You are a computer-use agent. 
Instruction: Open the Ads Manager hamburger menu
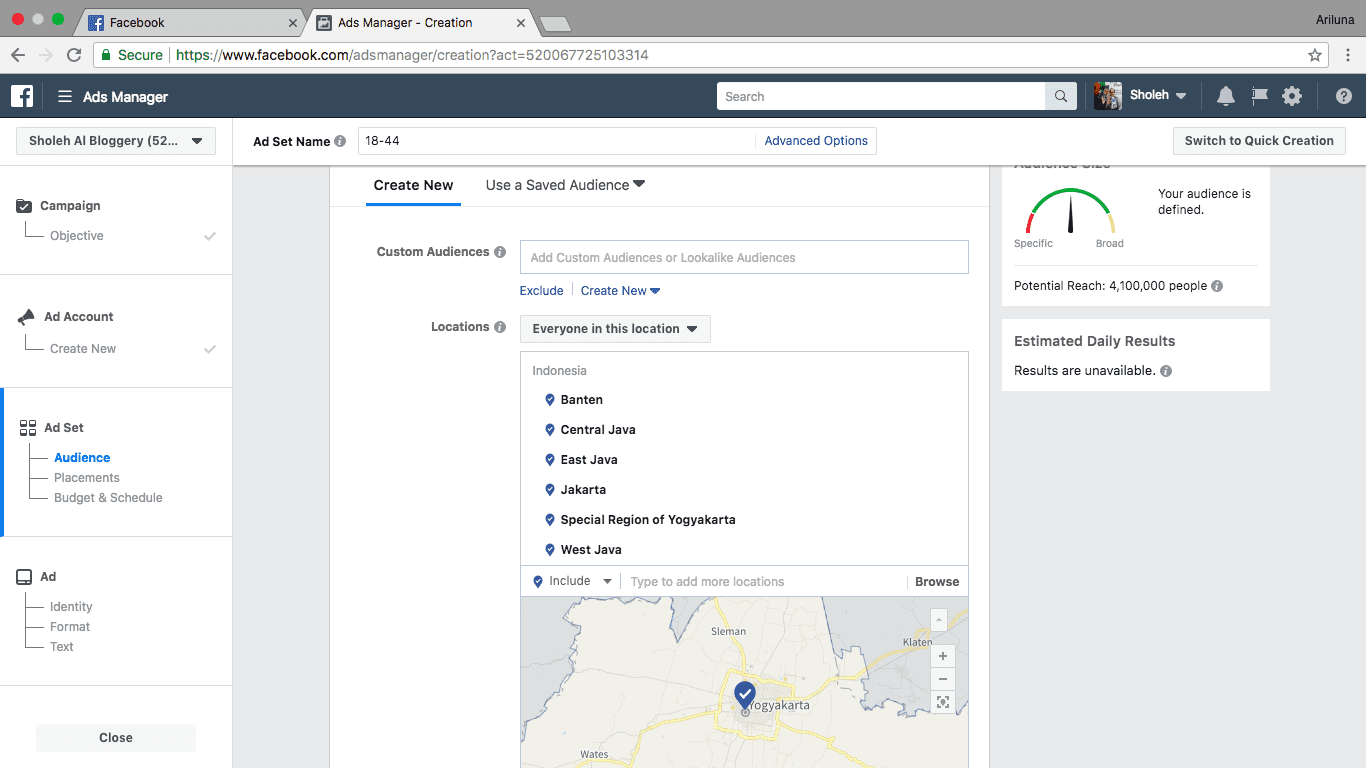tap(65, 96)
